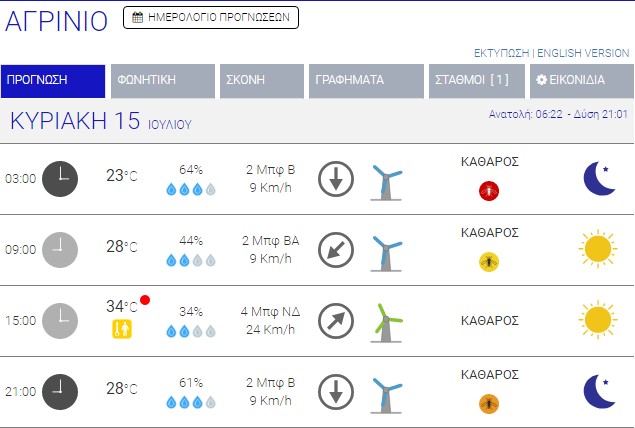Click the ΕΚΤΥΠΩΣΗ print link
635x428 pixels.
501,53
